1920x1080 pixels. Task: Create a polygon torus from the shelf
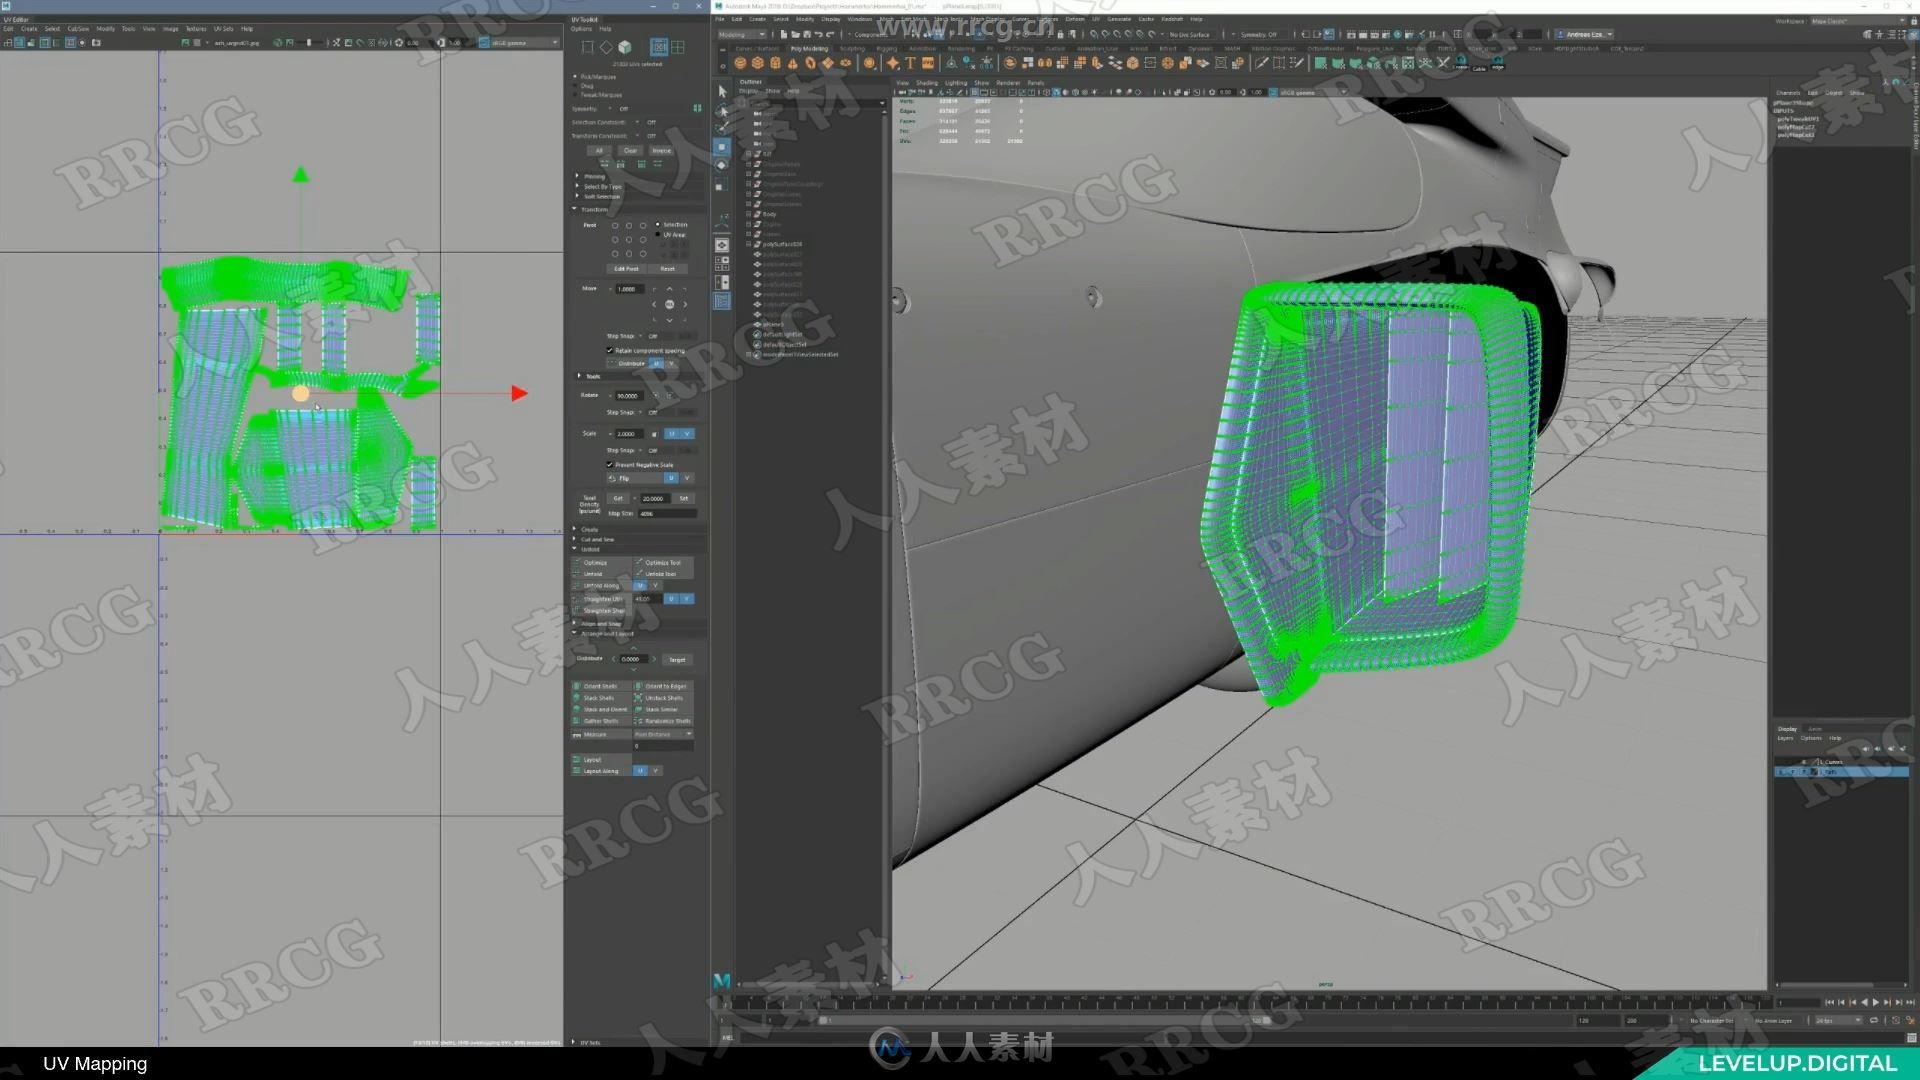tap(810, 63)
